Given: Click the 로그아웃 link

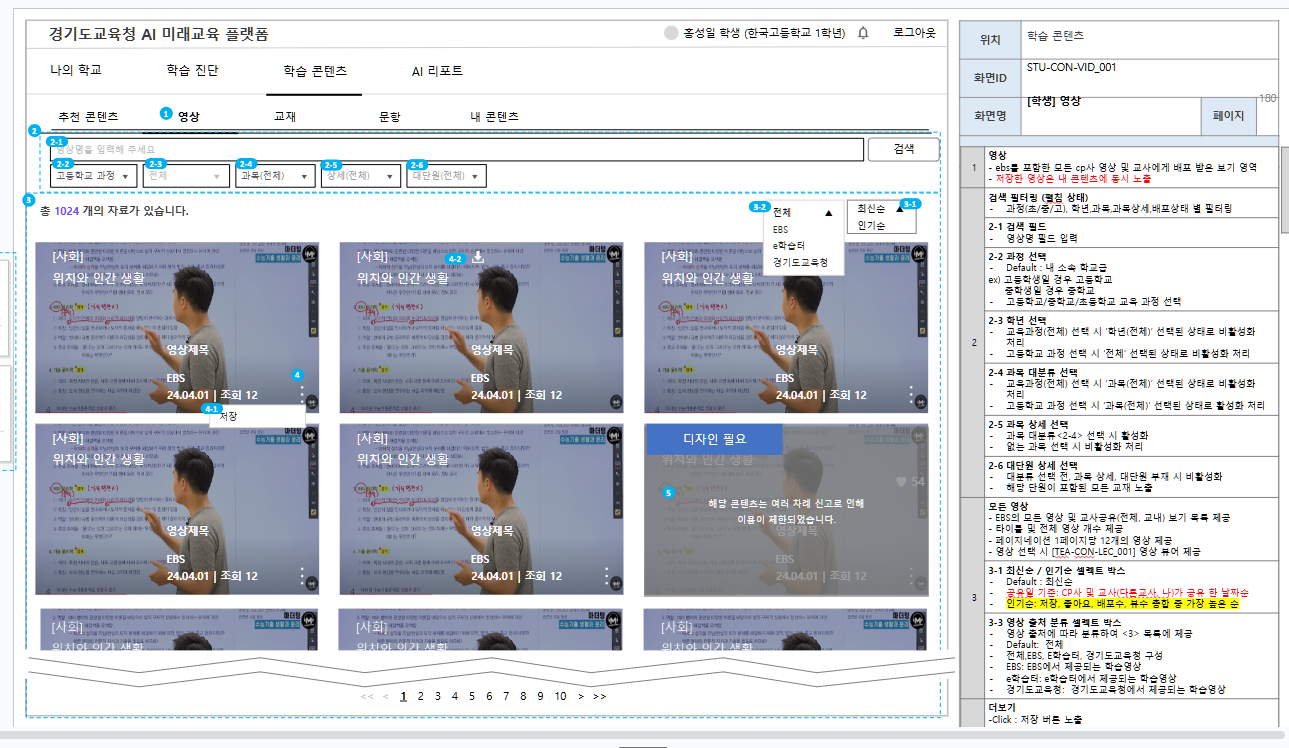Looking at the screenshot, I should pos(914,33).
